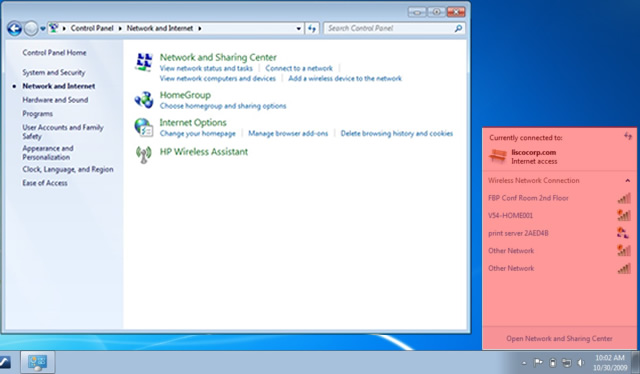The height and width of the screenshot is (374, 640).
Task: Open HP Wireless Assistant heading
Action: [x=204, y=151]
